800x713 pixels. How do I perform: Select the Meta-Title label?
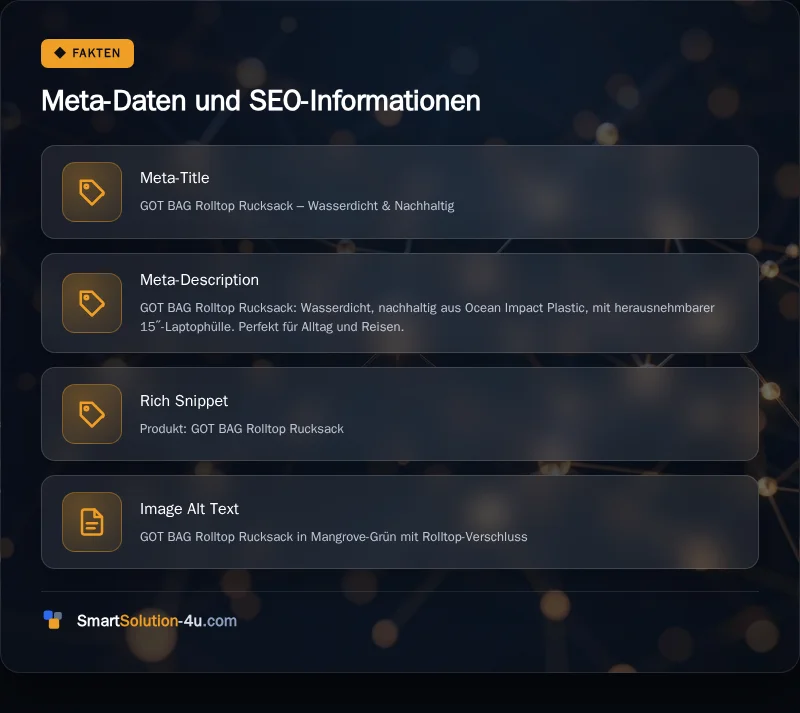[x=174, y=178]
